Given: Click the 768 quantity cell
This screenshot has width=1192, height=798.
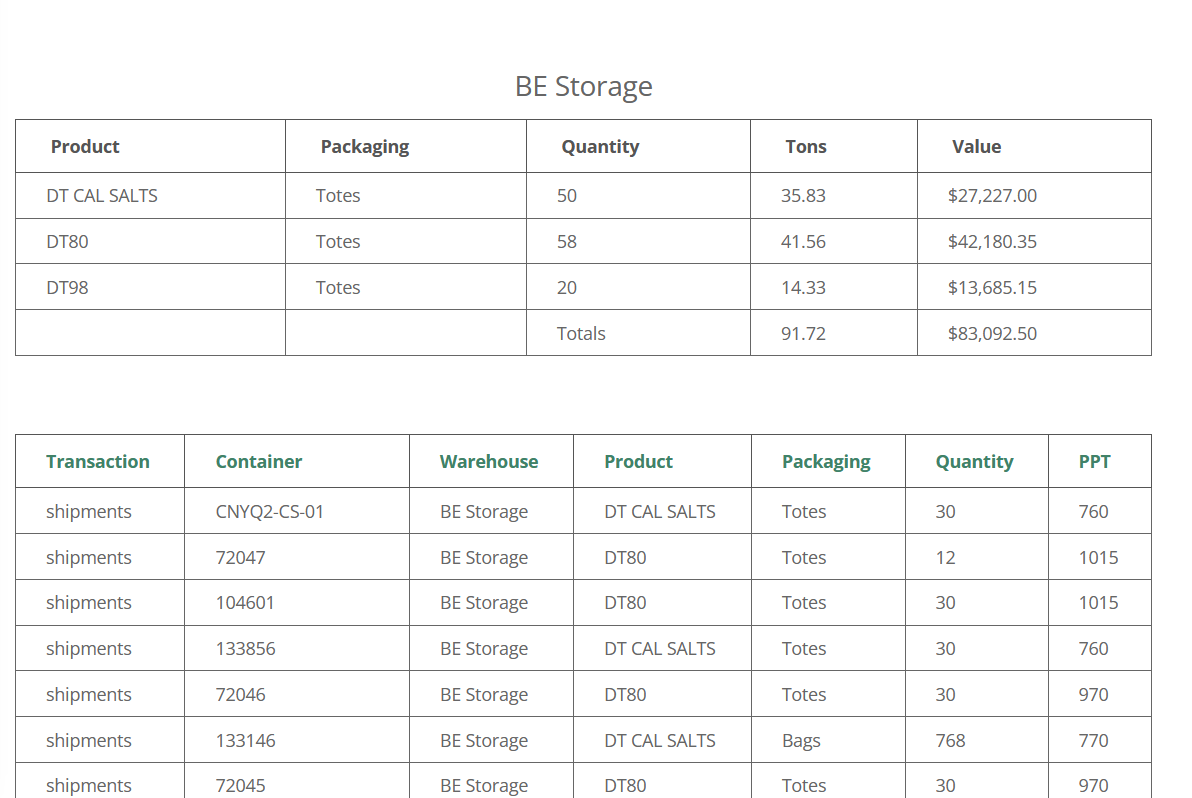Looking at the screenshot, I should [950, 740].
